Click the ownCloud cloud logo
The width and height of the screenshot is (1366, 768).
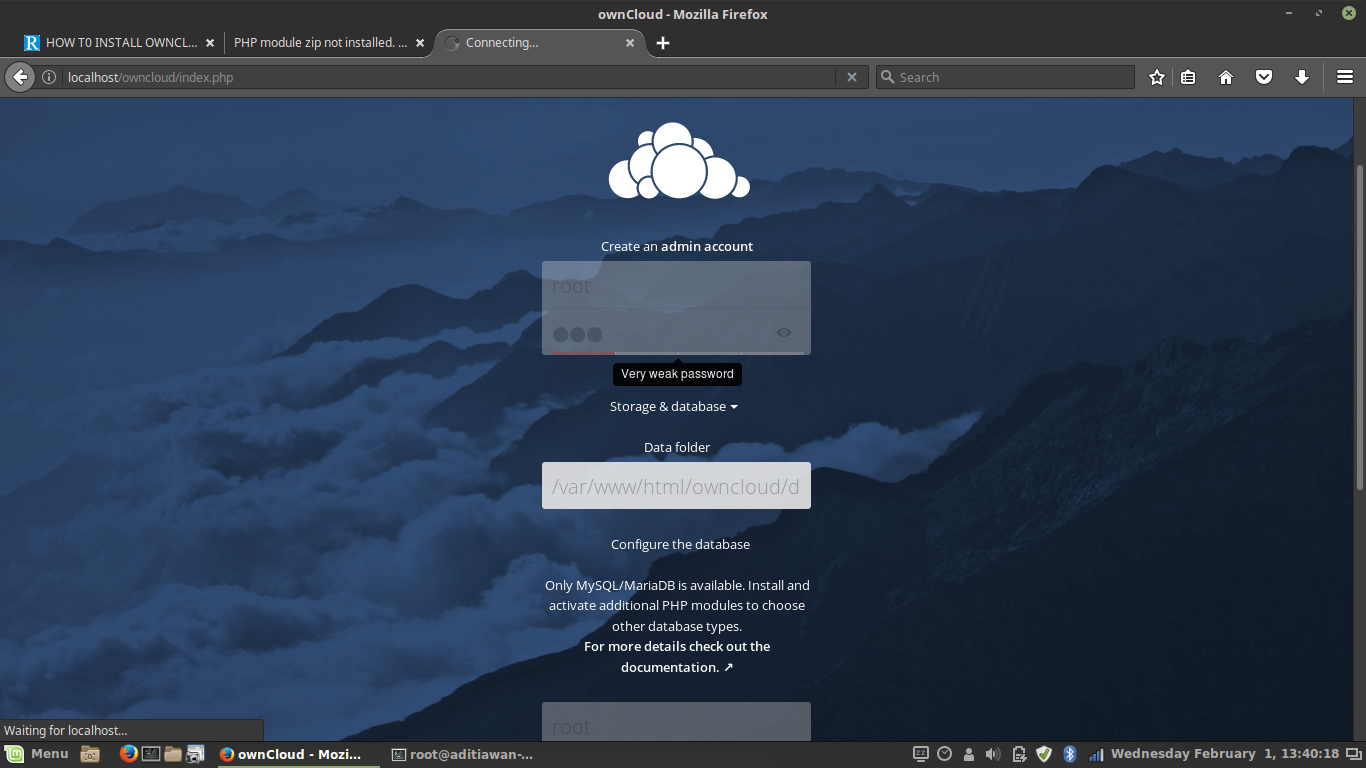(679, 160)
